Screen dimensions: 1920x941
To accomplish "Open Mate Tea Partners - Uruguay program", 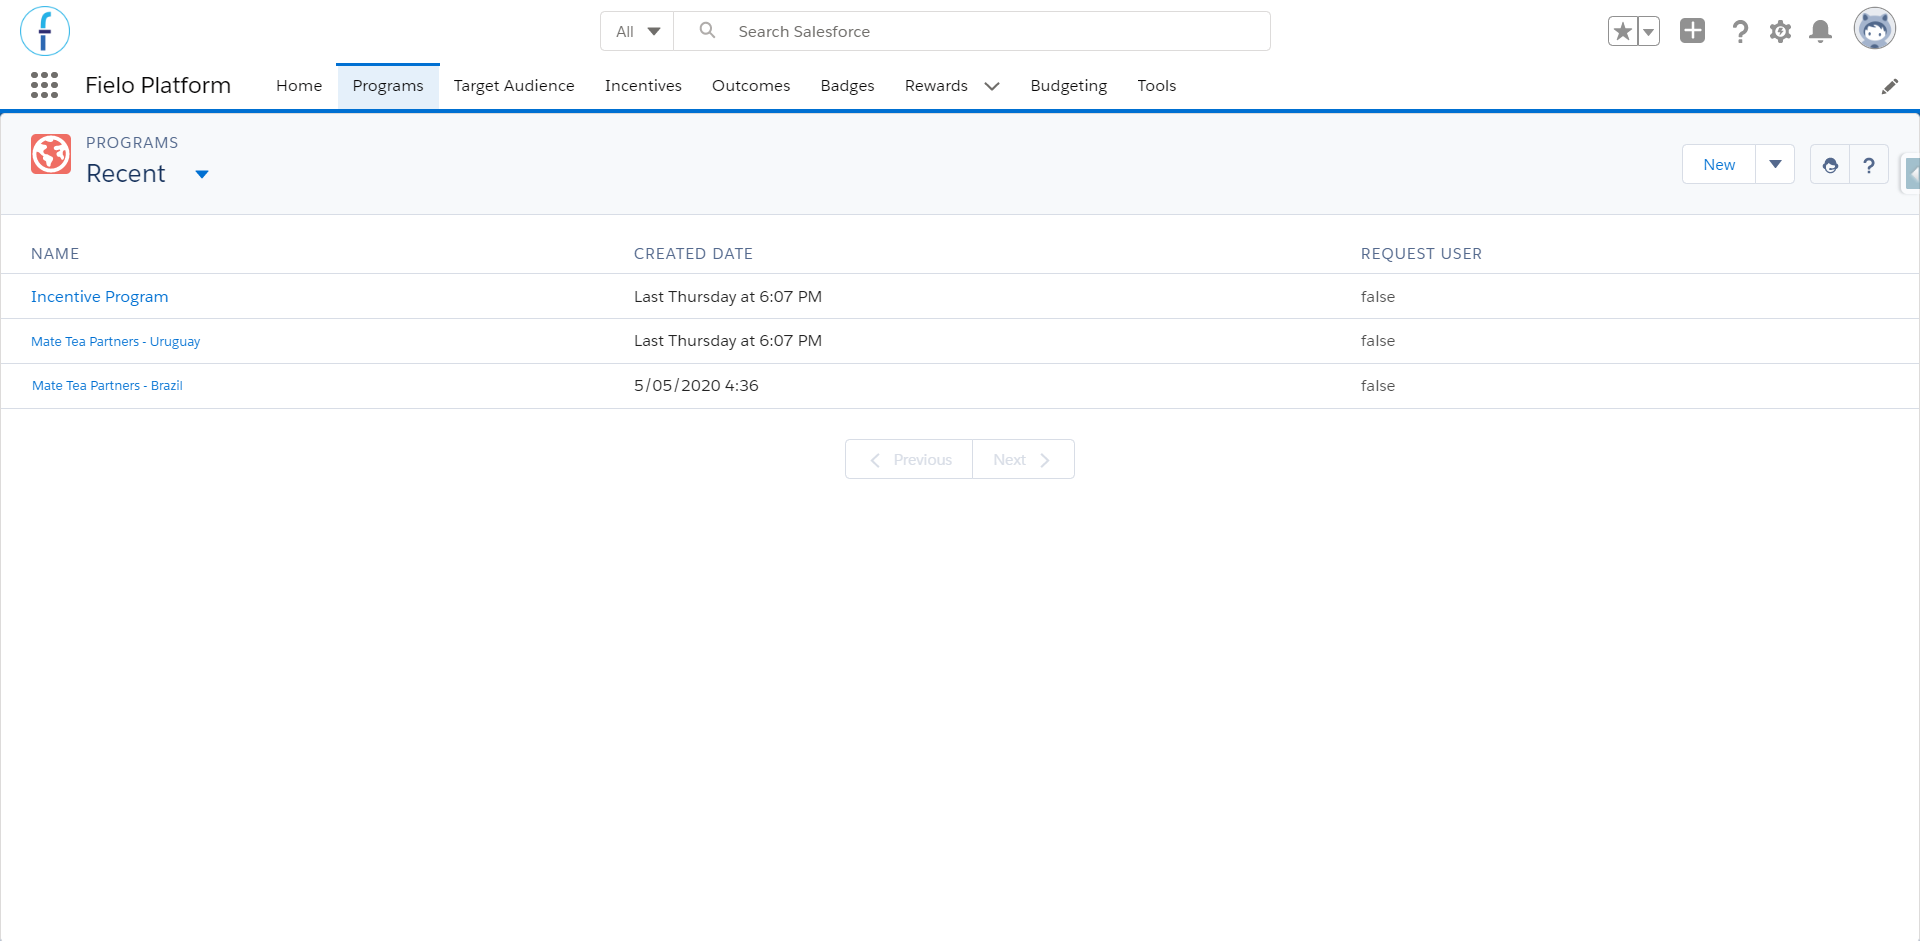I will [x=116, y=342].
